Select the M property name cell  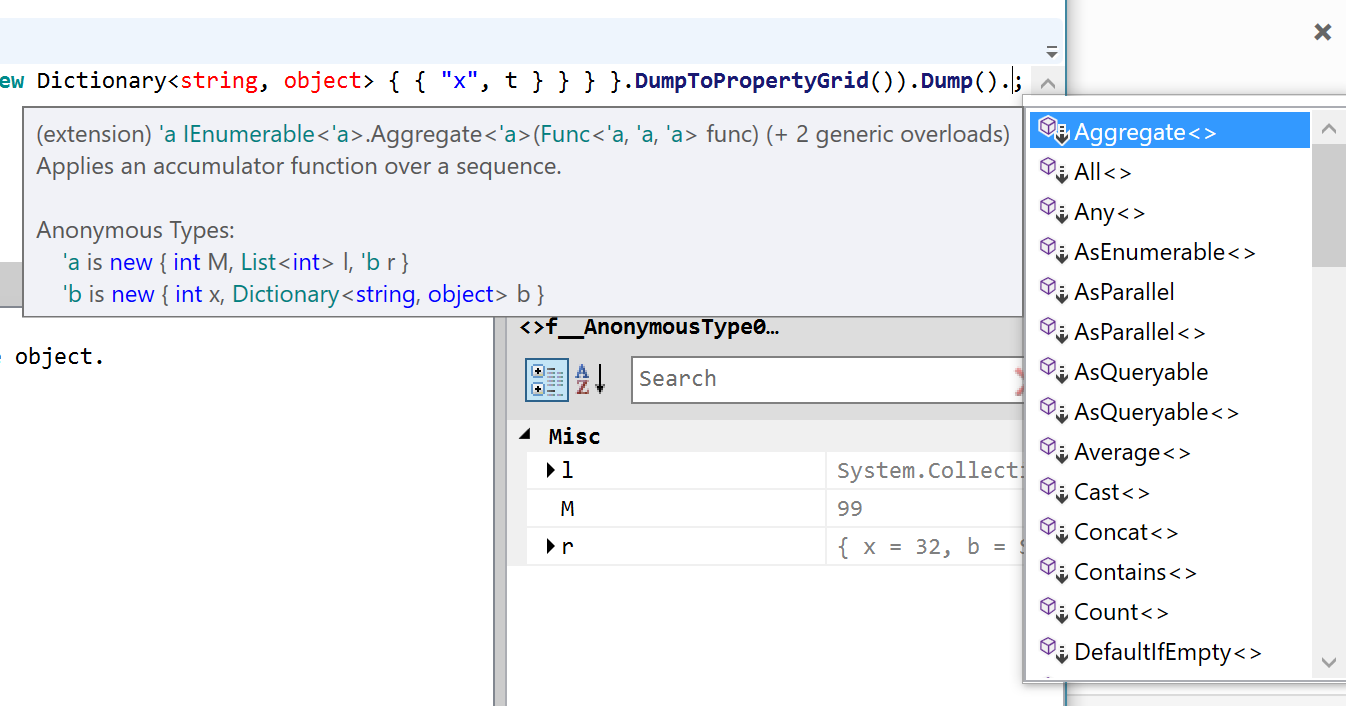(677, 509)
